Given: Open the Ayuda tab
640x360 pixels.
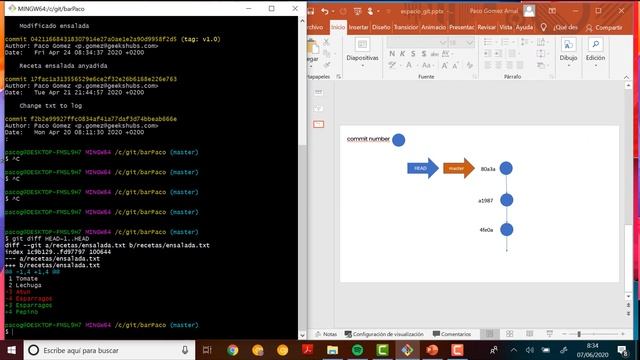Looking at the screenshot, I should coord(524,27).
